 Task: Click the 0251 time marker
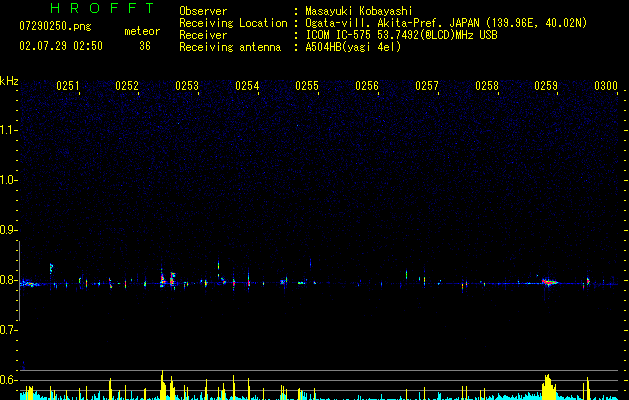coord(67,86)
